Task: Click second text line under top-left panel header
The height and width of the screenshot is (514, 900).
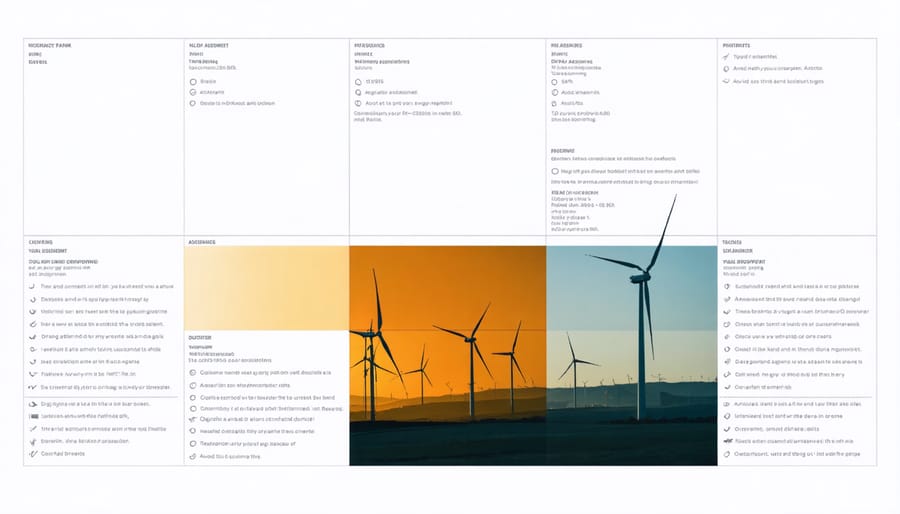Action: 38,61
